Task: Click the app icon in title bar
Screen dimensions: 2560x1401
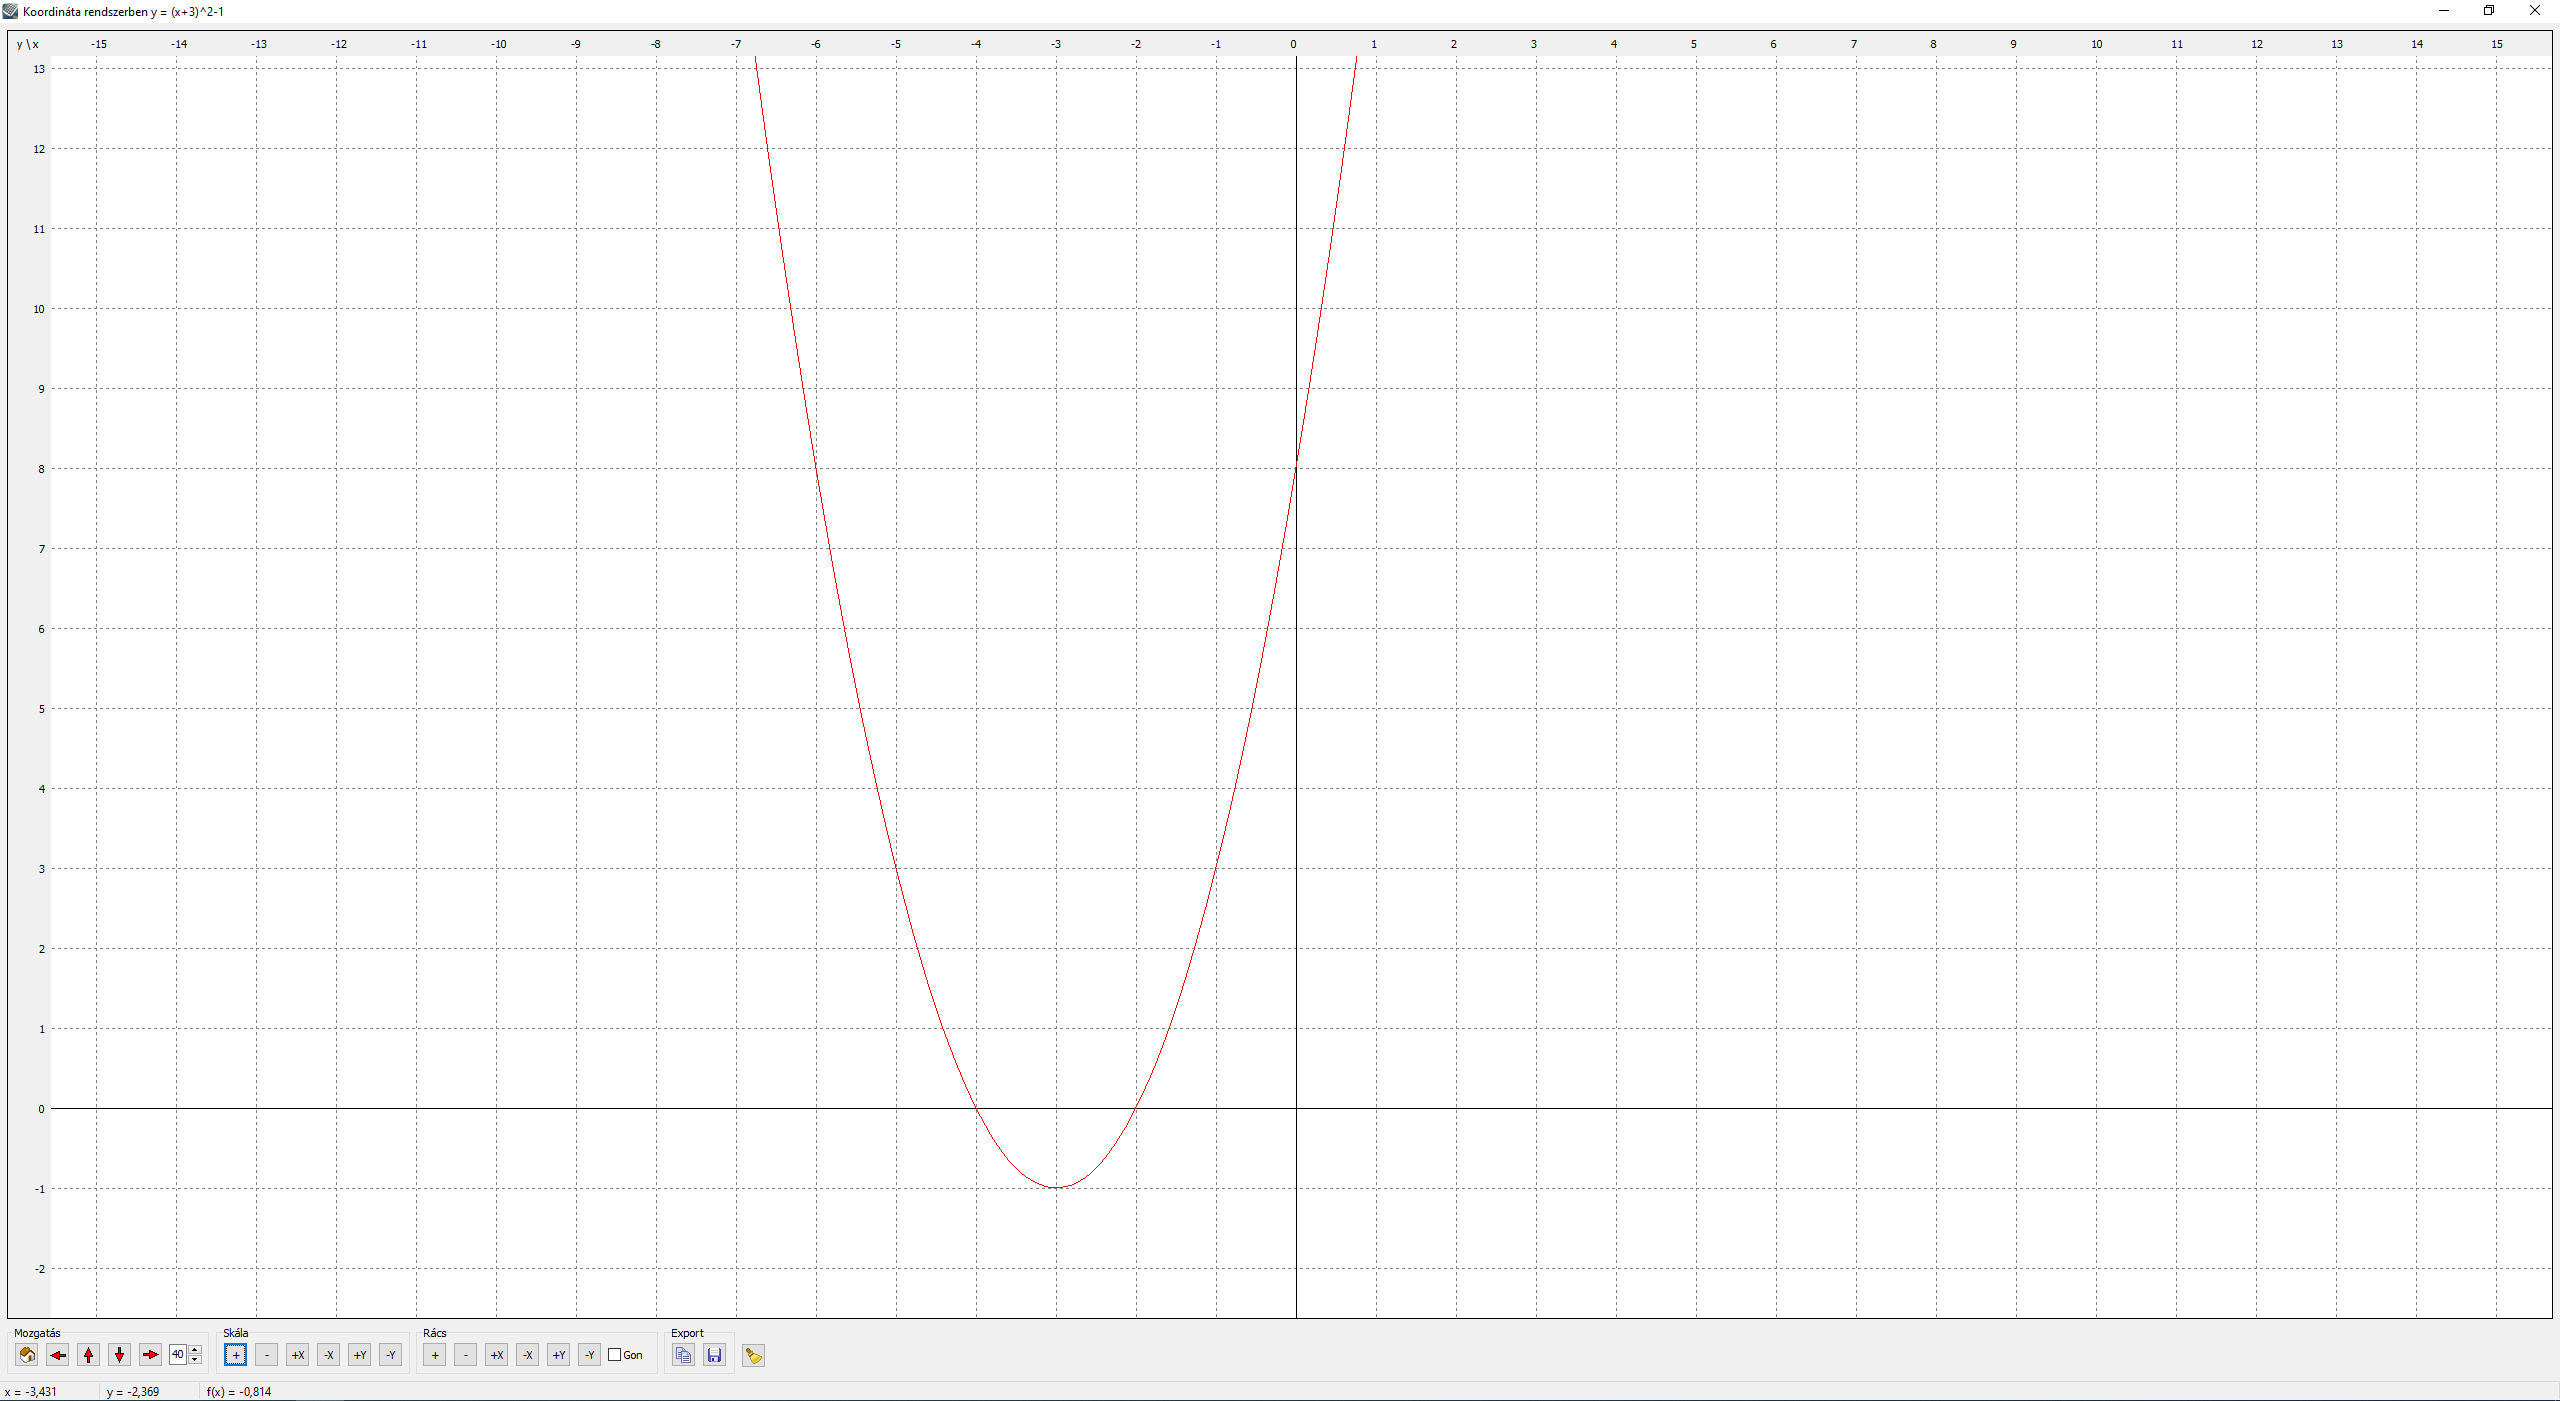Action: pyautogui.click(x=10, y=11)
